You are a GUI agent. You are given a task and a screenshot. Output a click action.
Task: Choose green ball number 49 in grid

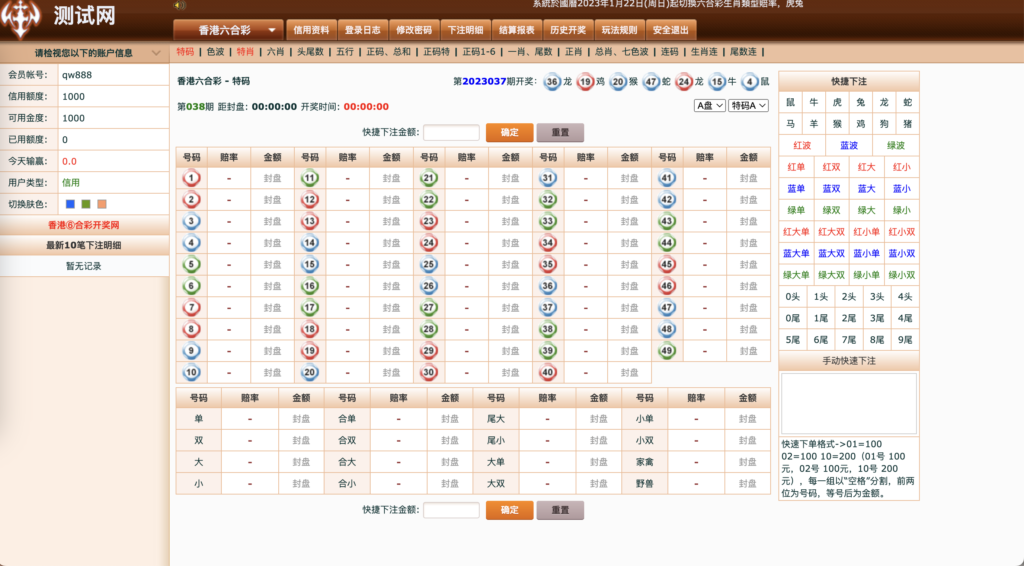tap(667, 350)
